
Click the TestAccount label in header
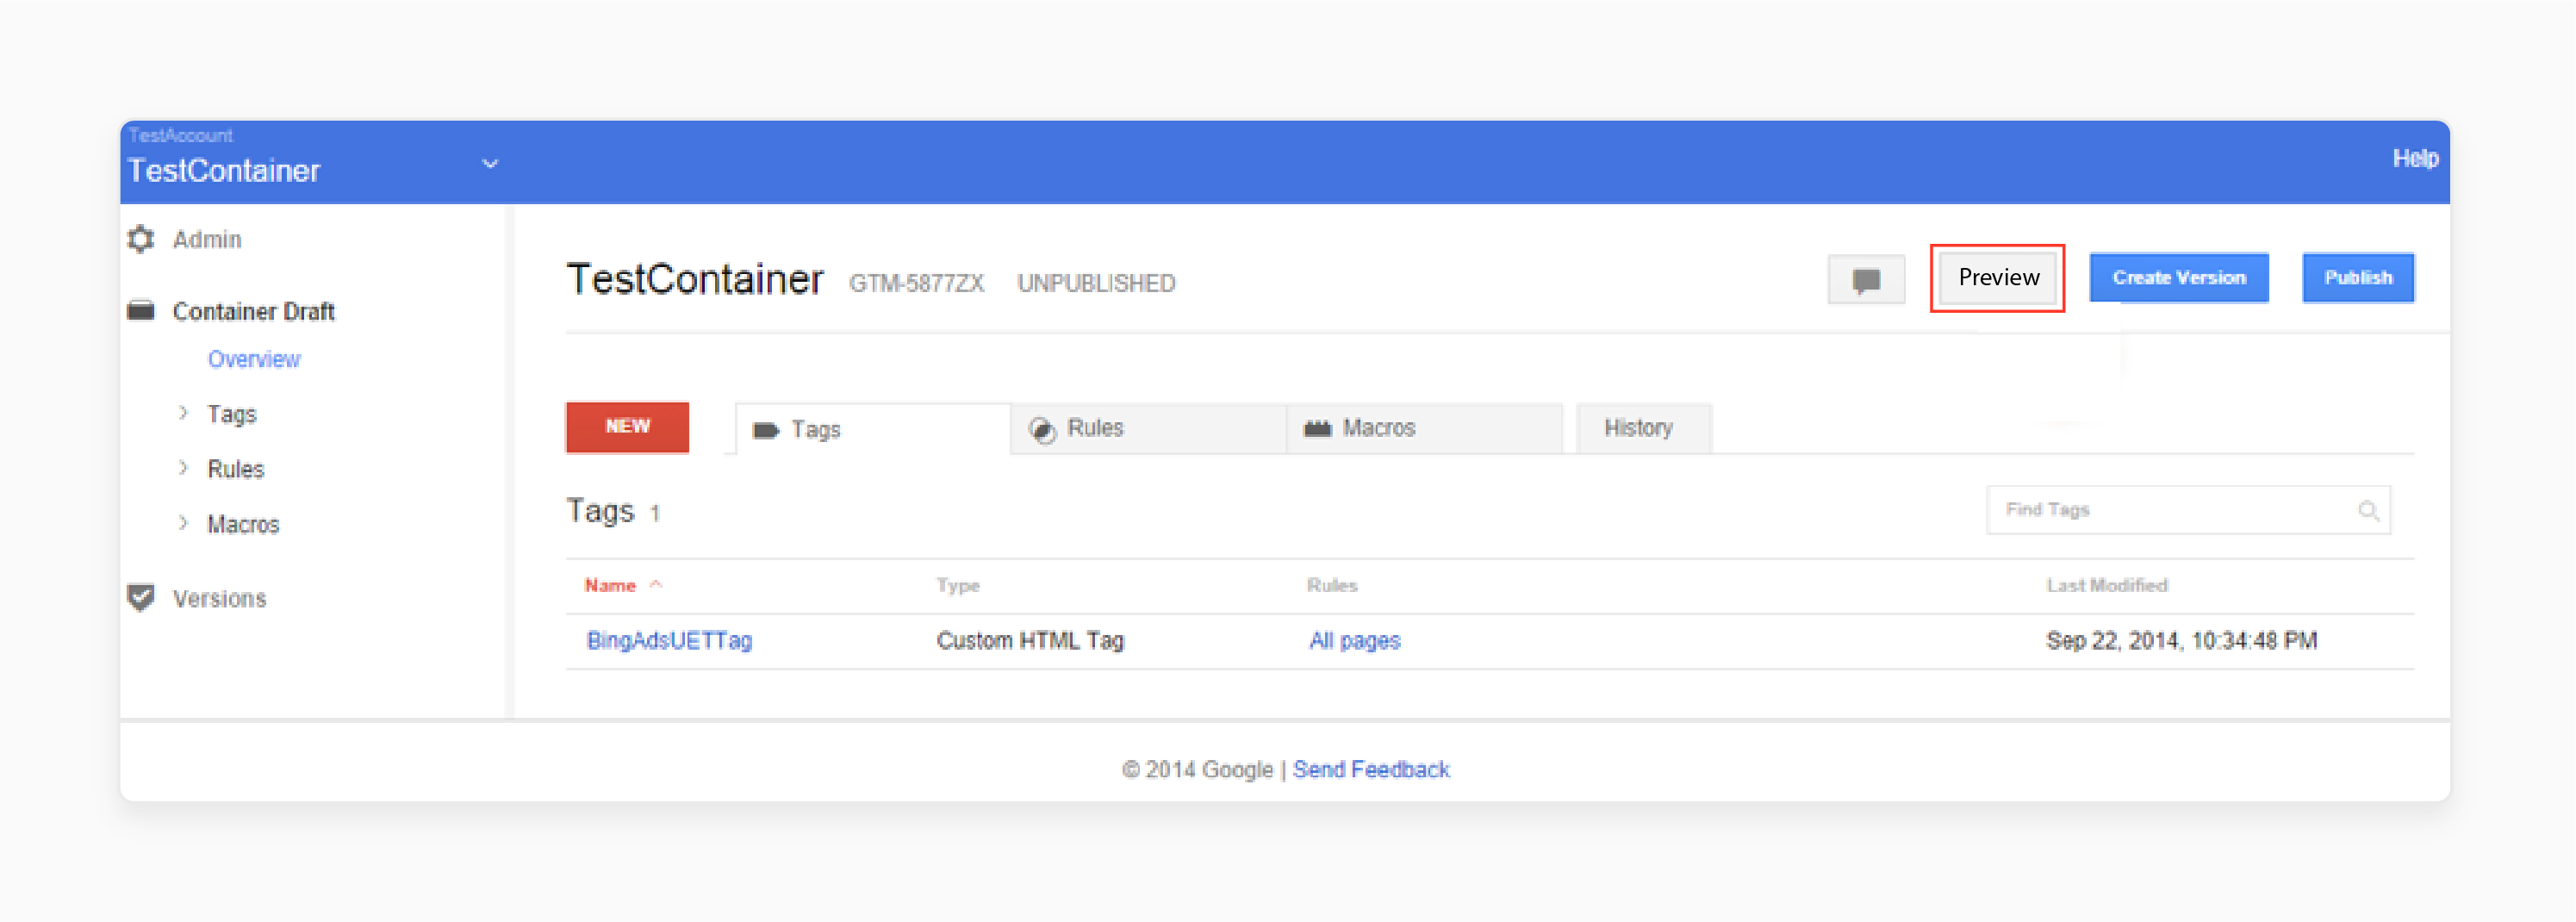tap(180, 135)
